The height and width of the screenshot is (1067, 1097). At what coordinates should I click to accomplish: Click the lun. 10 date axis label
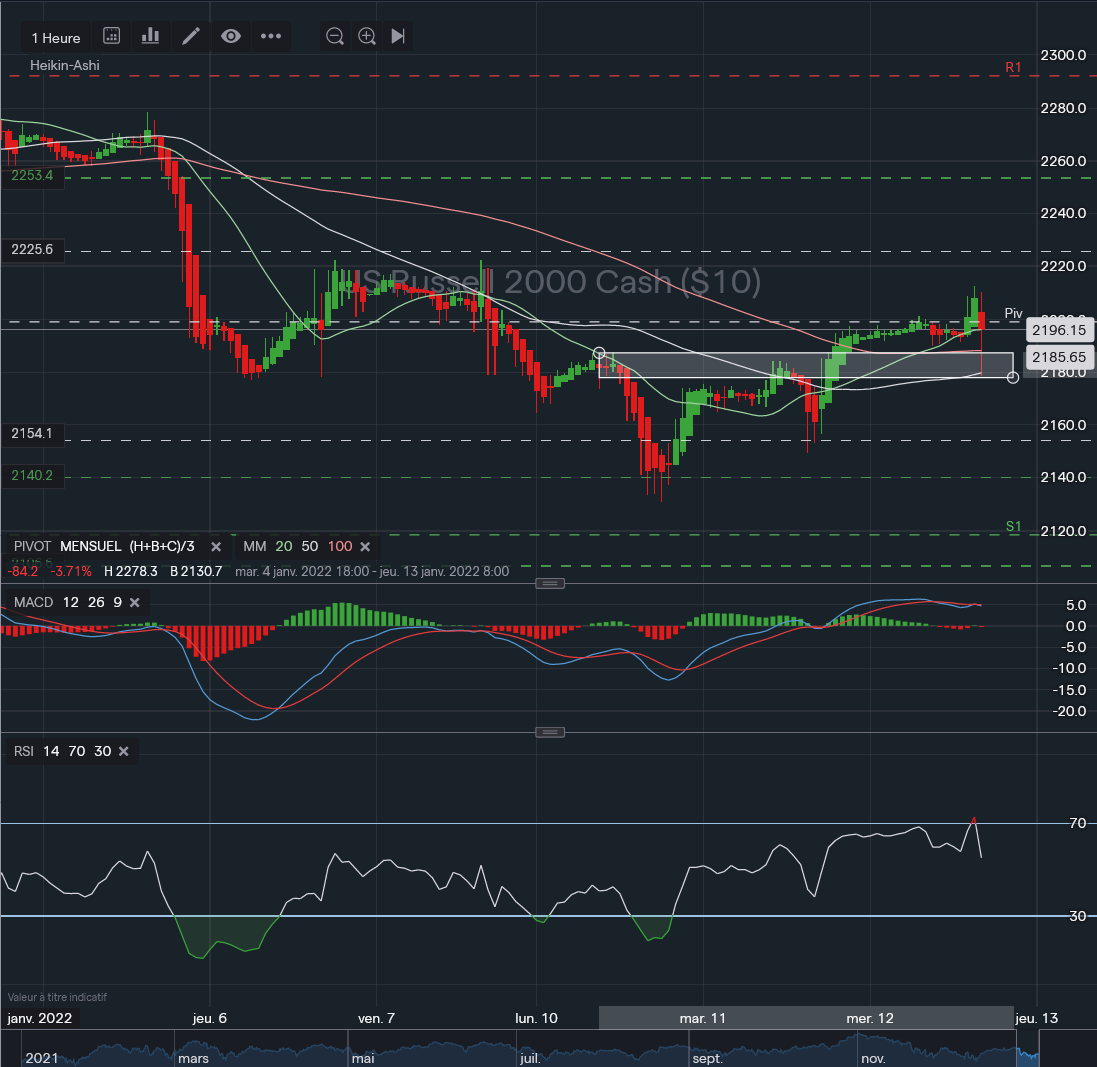coord(537,1018)
